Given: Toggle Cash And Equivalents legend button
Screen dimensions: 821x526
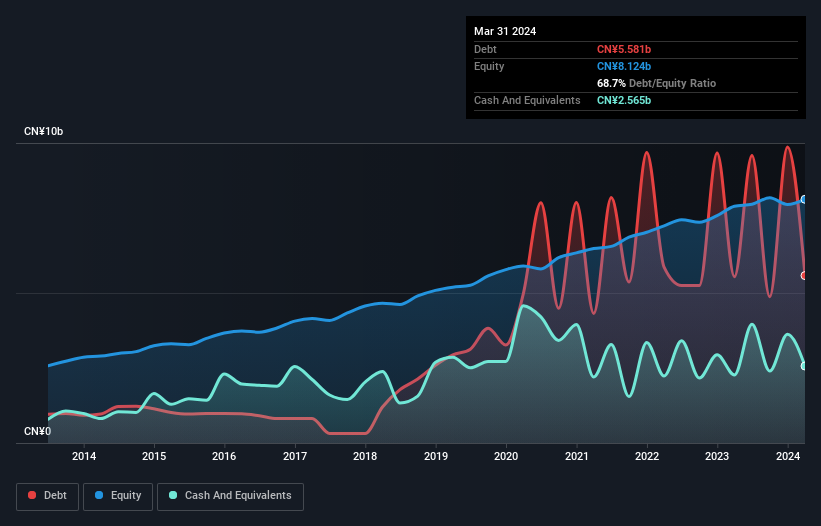Looking at the screenshot, I should click(x=230, y=496).
